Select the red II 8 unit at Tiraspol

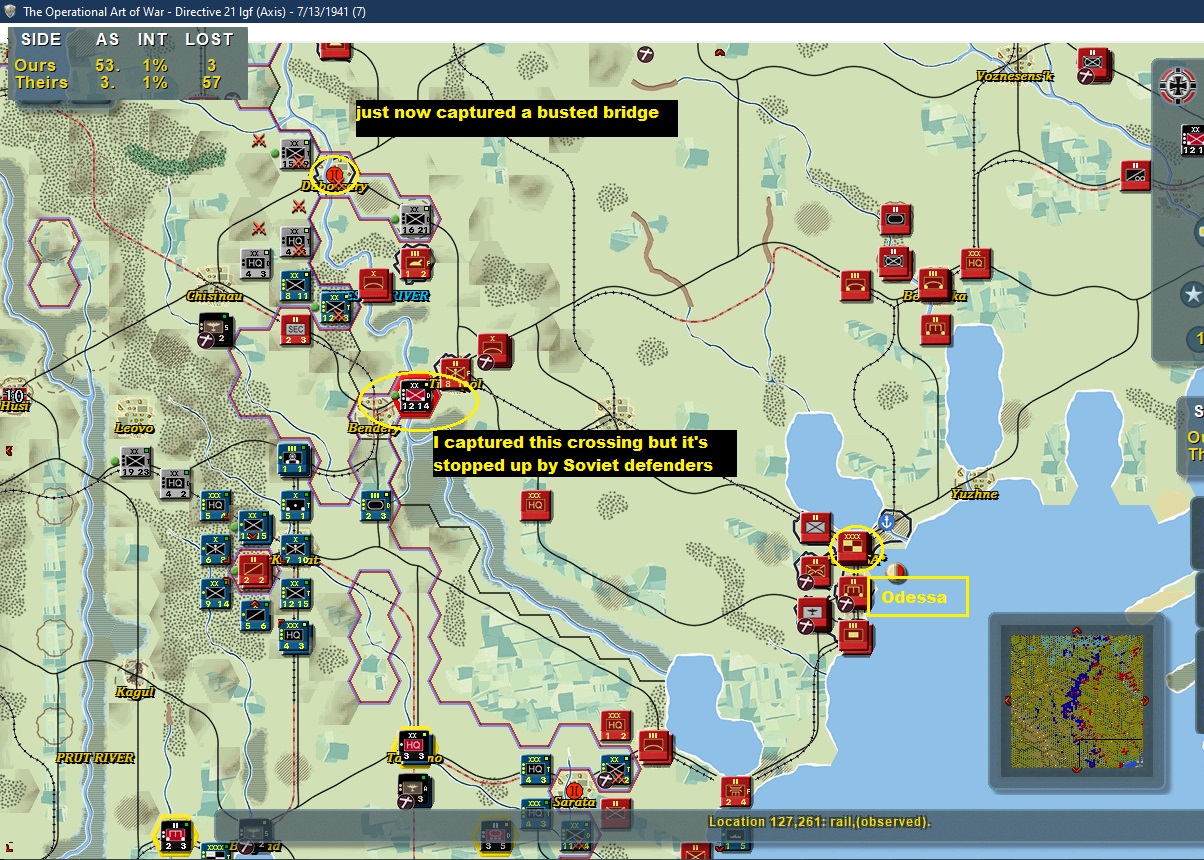pyautogui.click(x=455, y=373)
